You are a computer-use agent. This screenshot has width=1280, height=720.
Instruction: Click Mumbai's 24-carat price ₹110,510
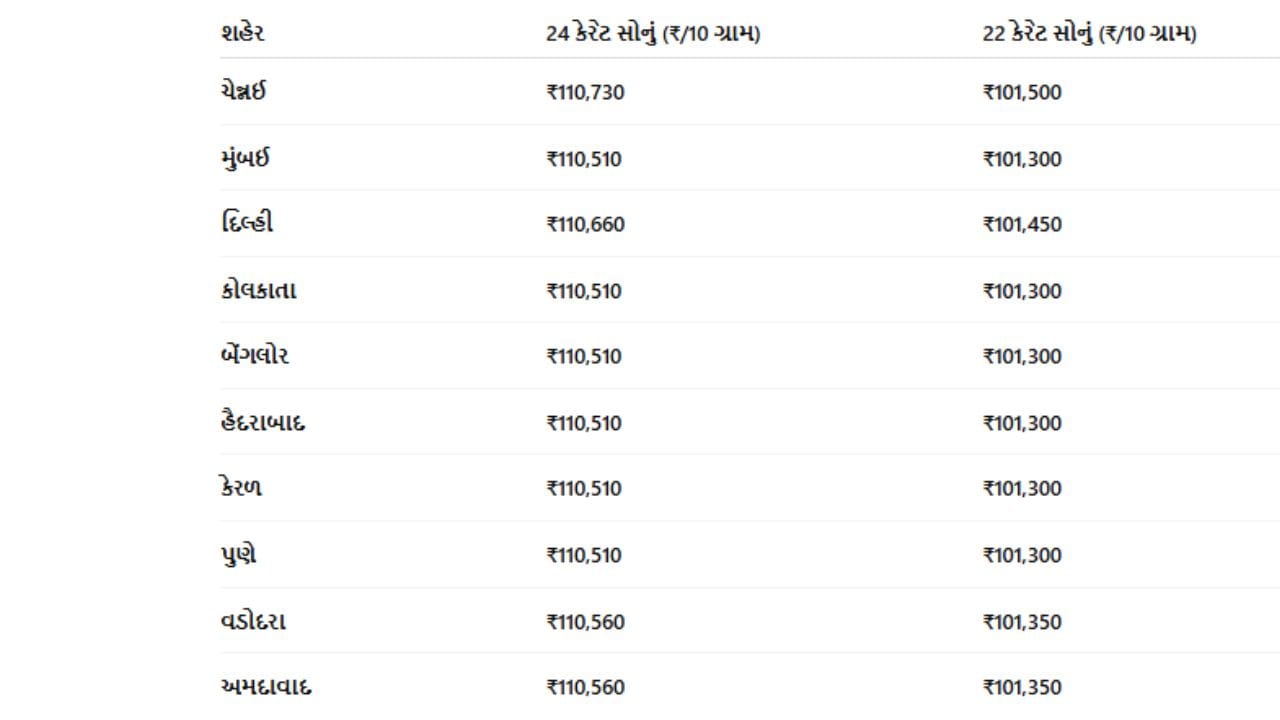click(583, 159)
